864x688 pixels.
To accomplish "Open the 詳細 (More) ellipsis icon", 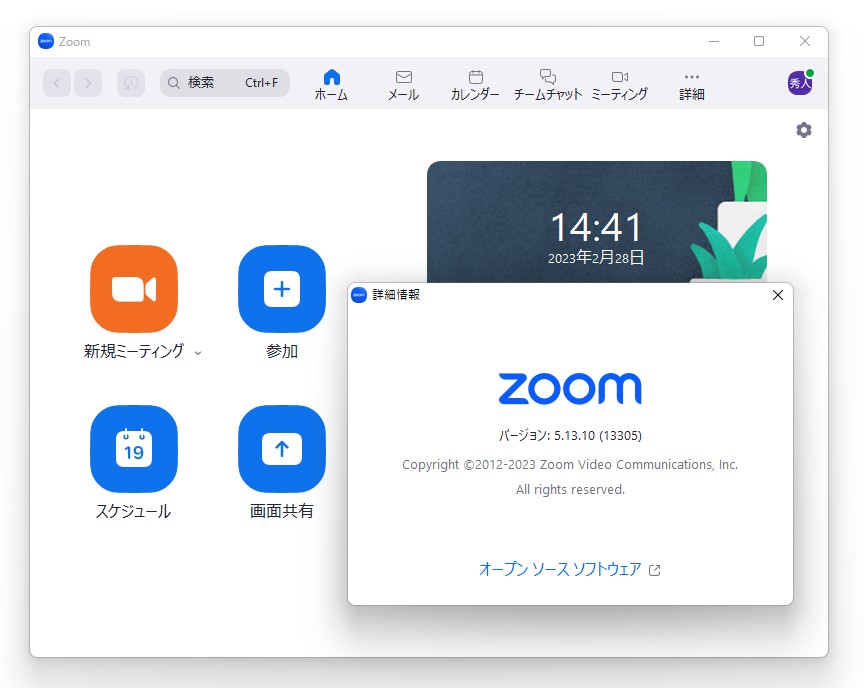I will tap(691, 83).
